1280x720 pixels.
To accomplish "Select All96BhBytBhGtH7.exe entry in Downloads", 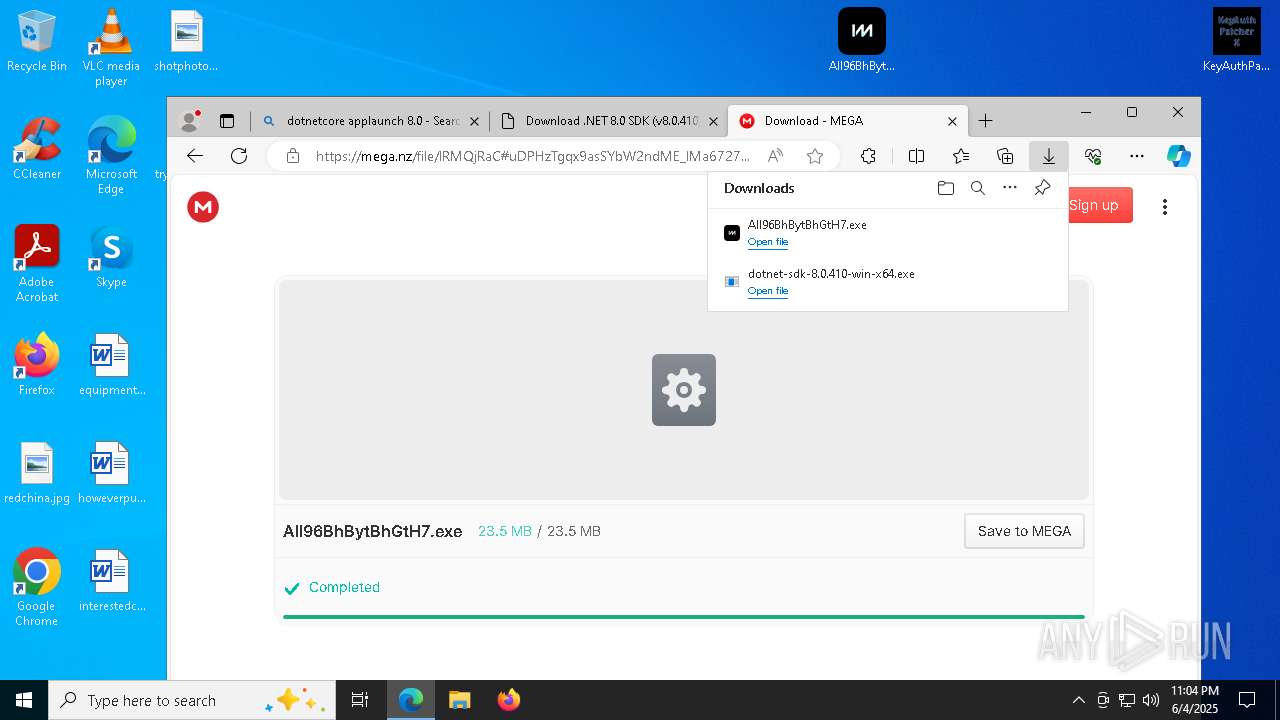I will click(x=888, y=233).
